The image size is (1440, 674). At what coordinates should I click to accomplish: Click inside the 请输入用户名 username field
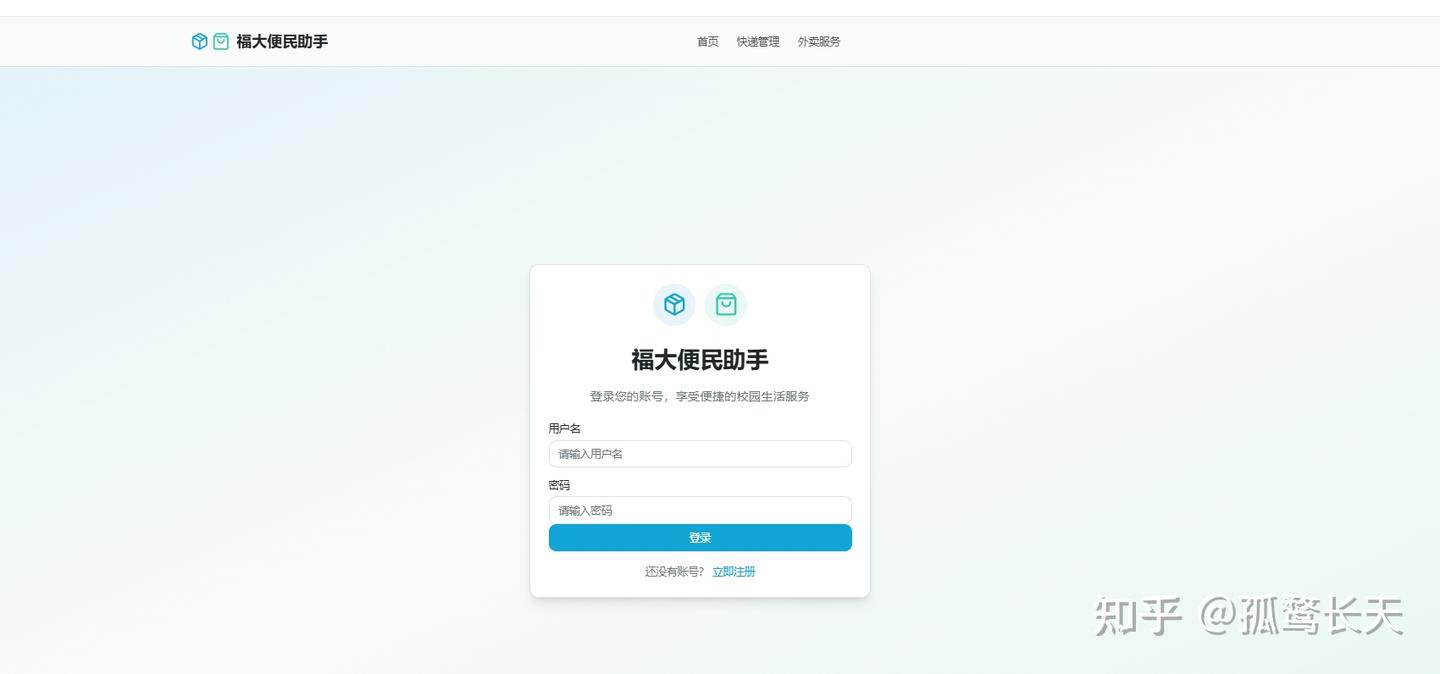click(x=700, y=453)
